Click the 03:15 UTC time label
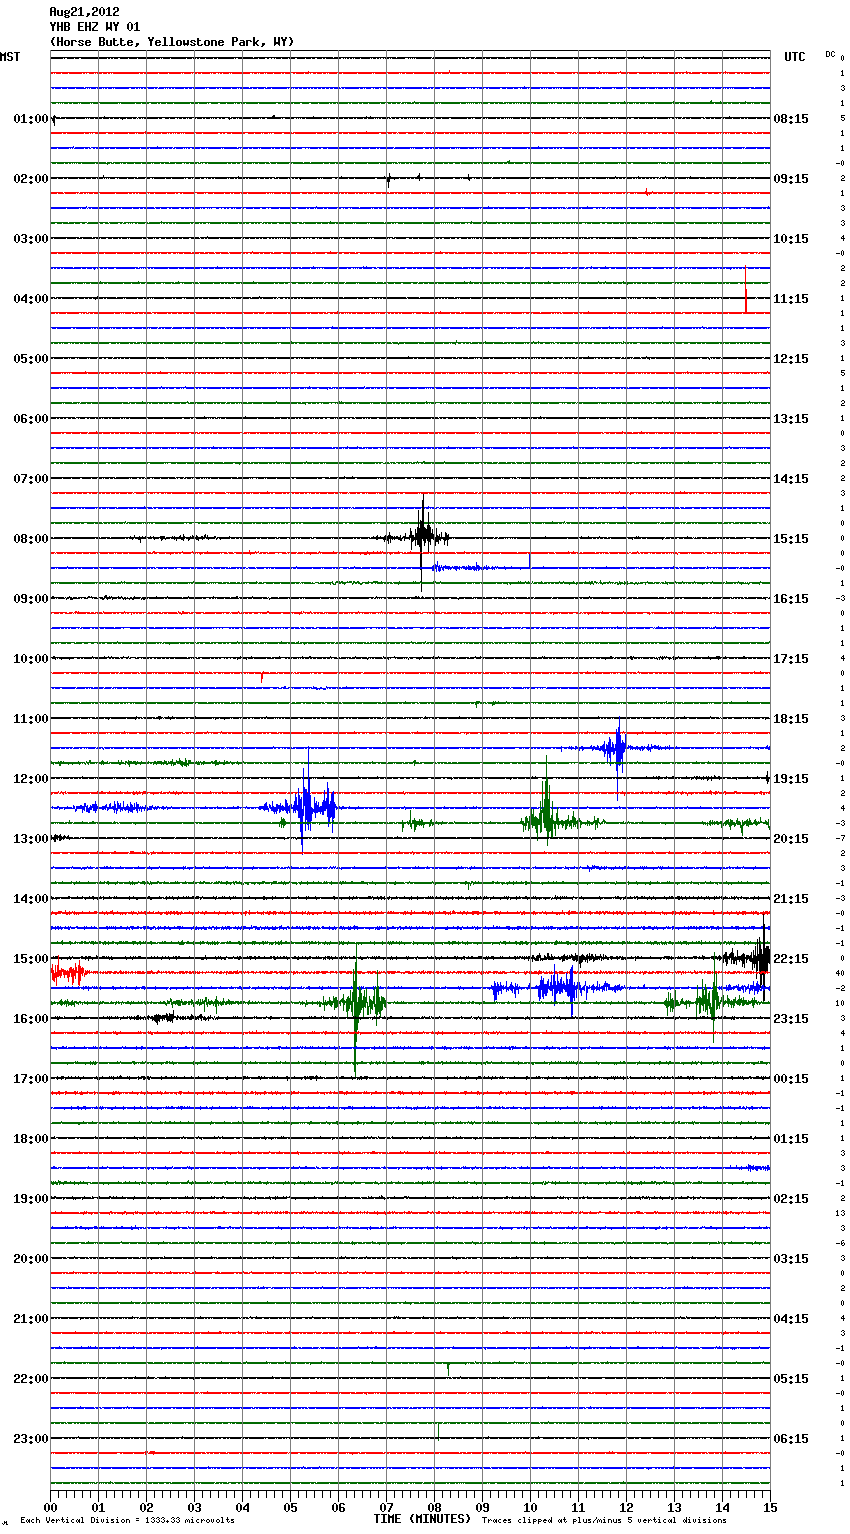Viewport: 850px width, 1534px height. point(791,1259)
